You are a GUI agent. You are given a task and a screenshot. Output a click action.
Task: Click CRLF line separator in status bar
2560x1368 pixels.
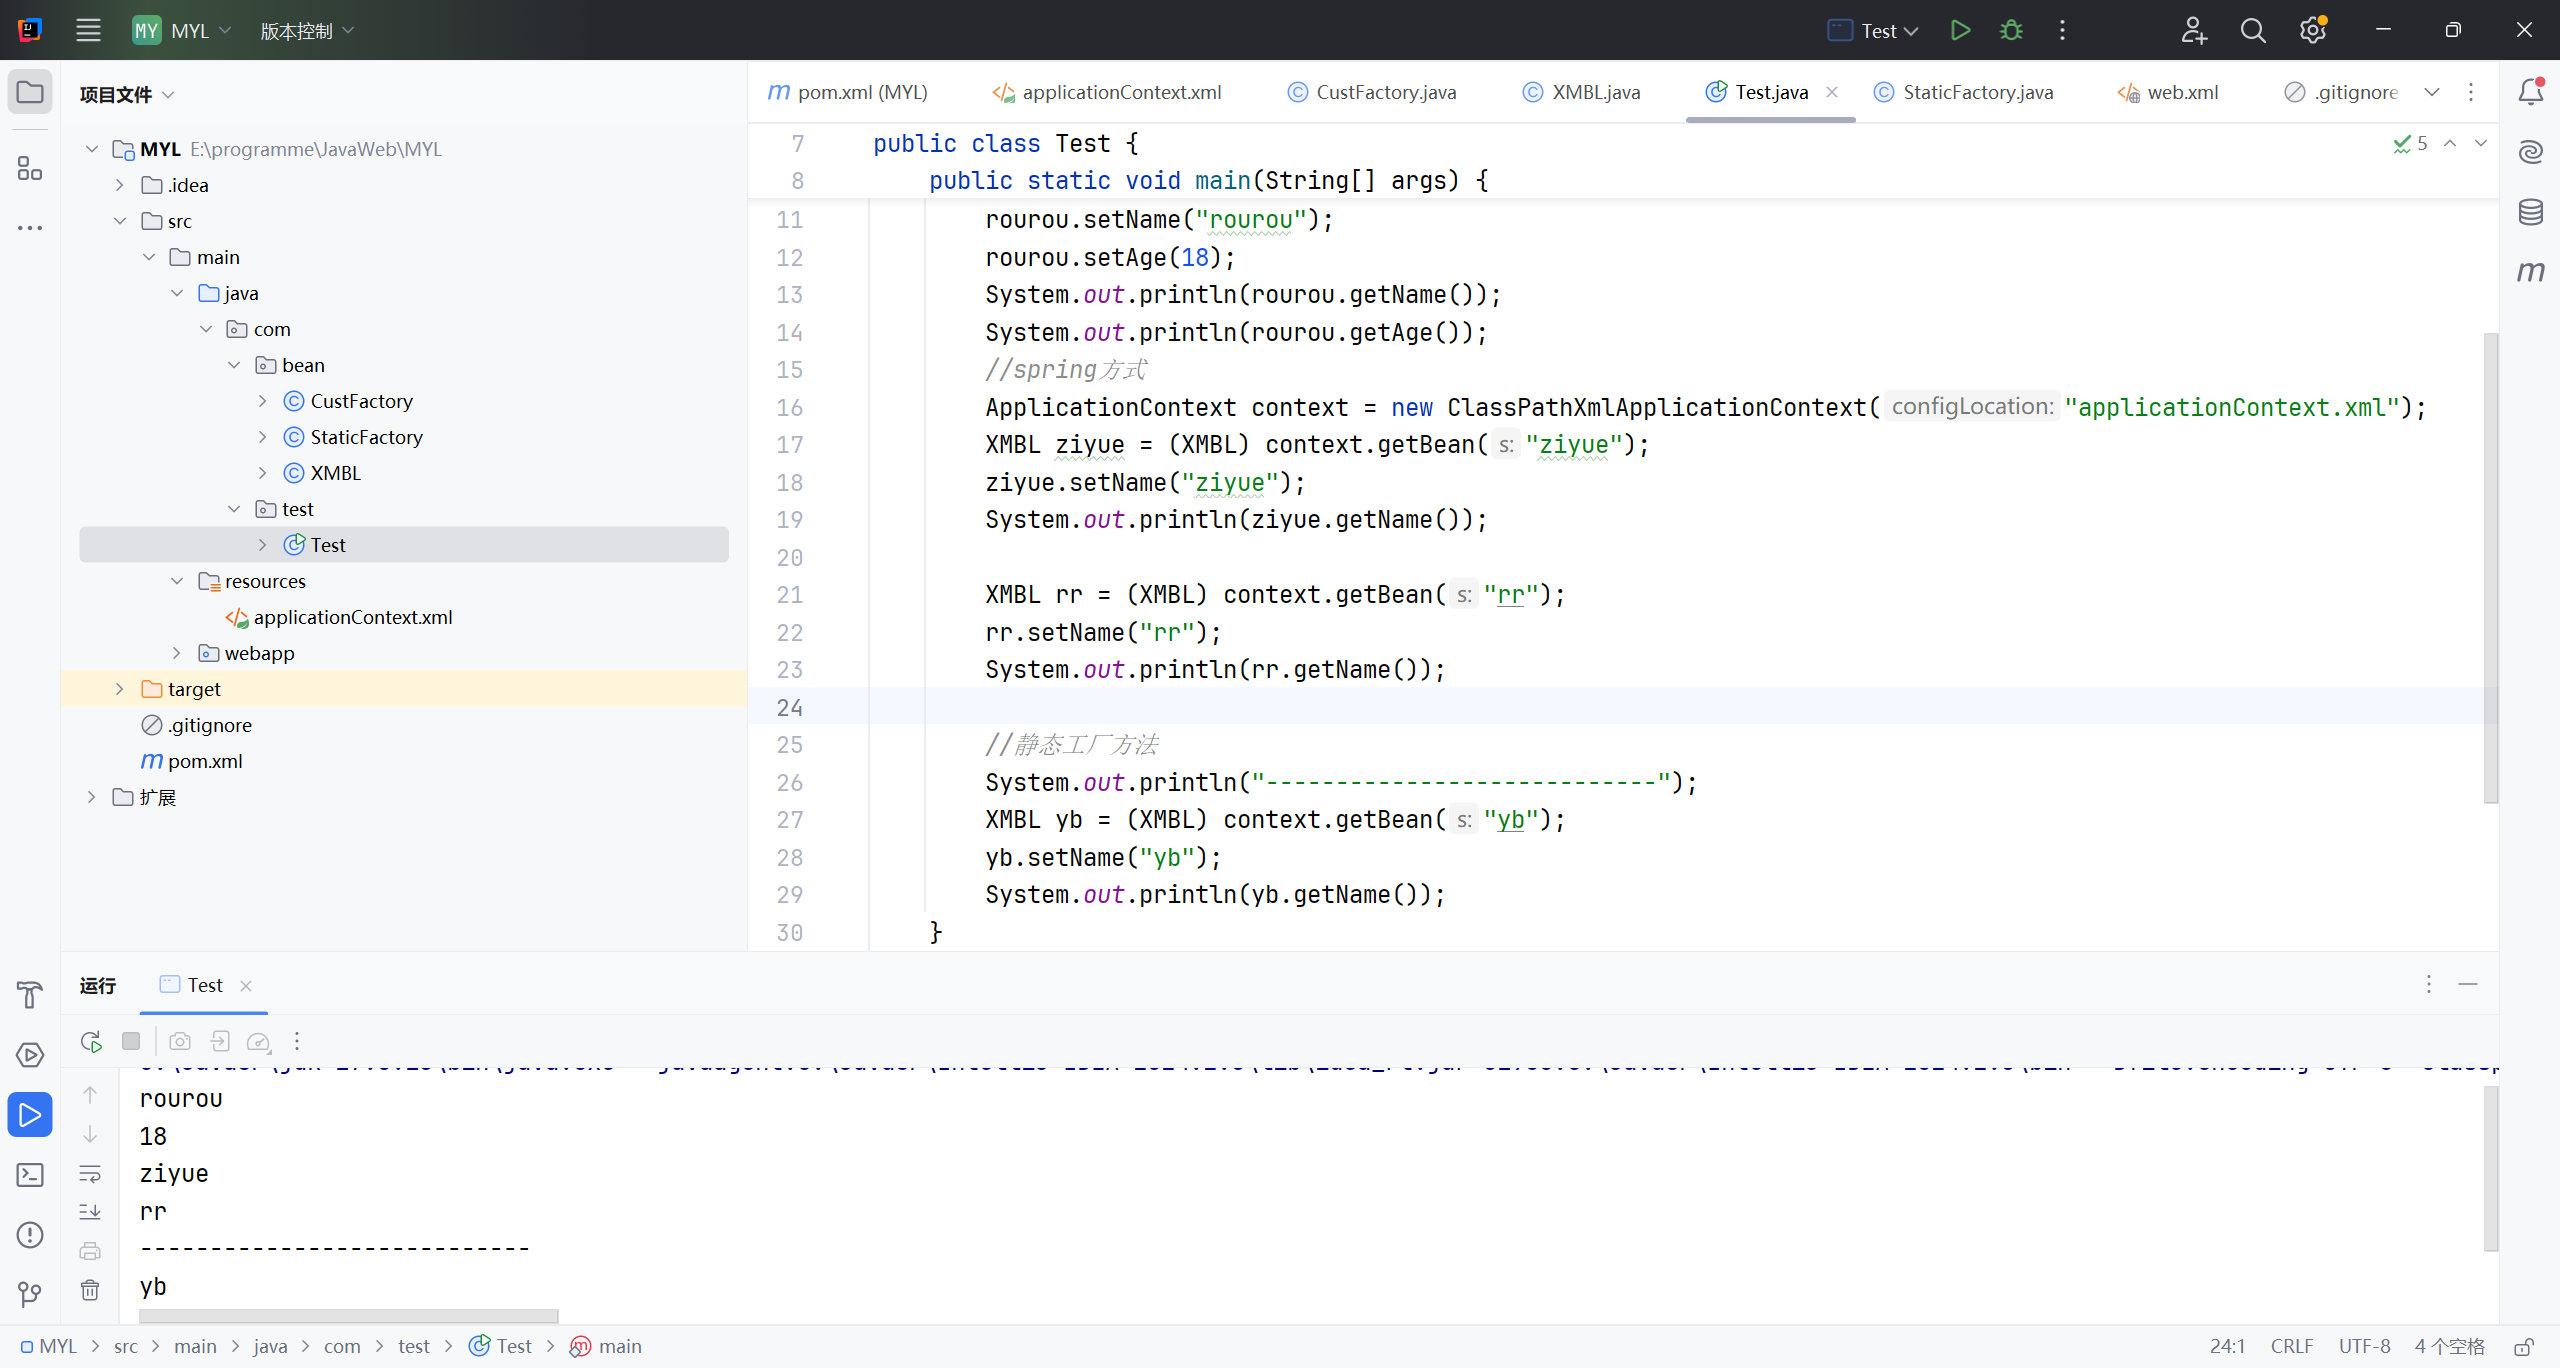click(x=2291, y=1346)
